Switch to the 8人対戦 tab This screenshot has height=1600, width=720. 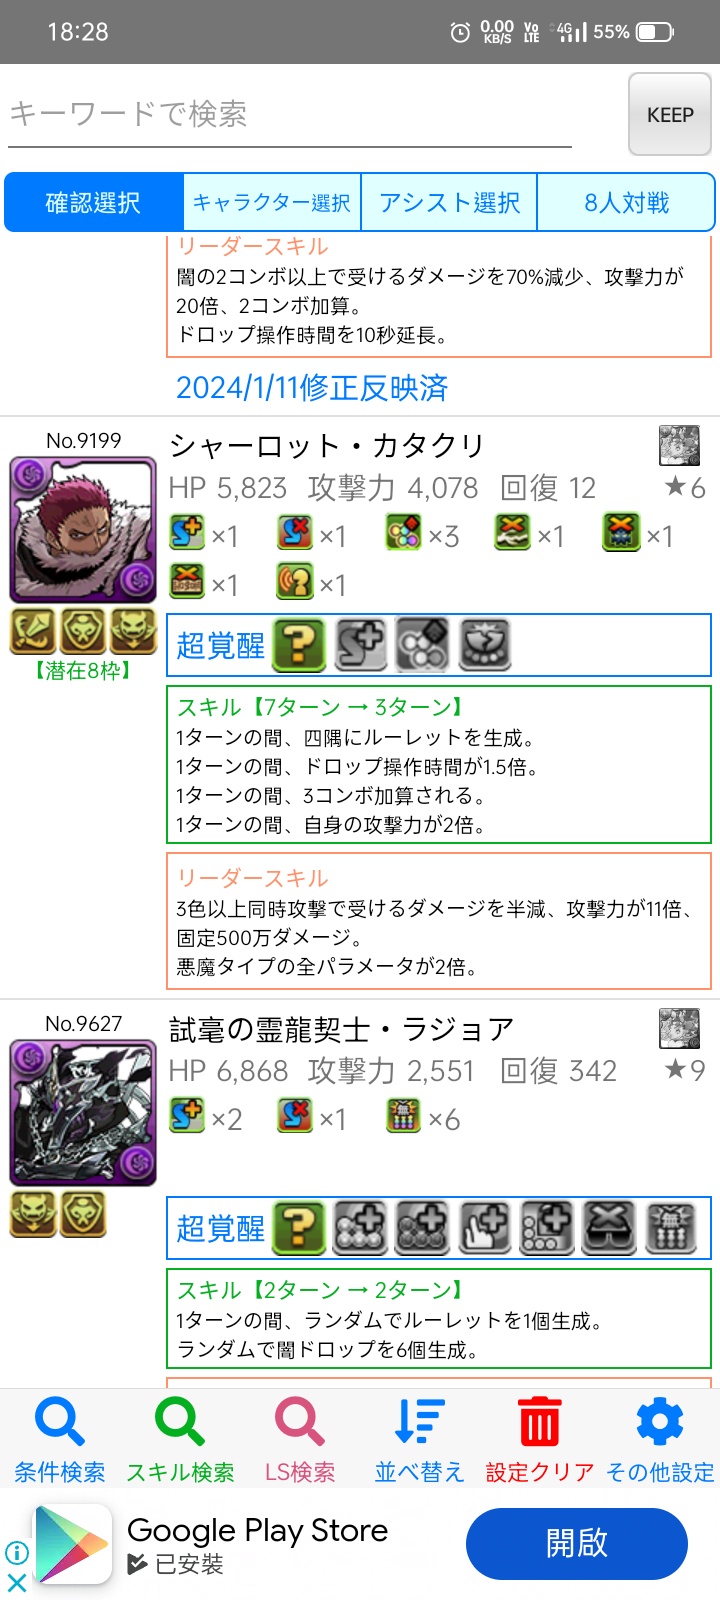click(x=627, y=203)
